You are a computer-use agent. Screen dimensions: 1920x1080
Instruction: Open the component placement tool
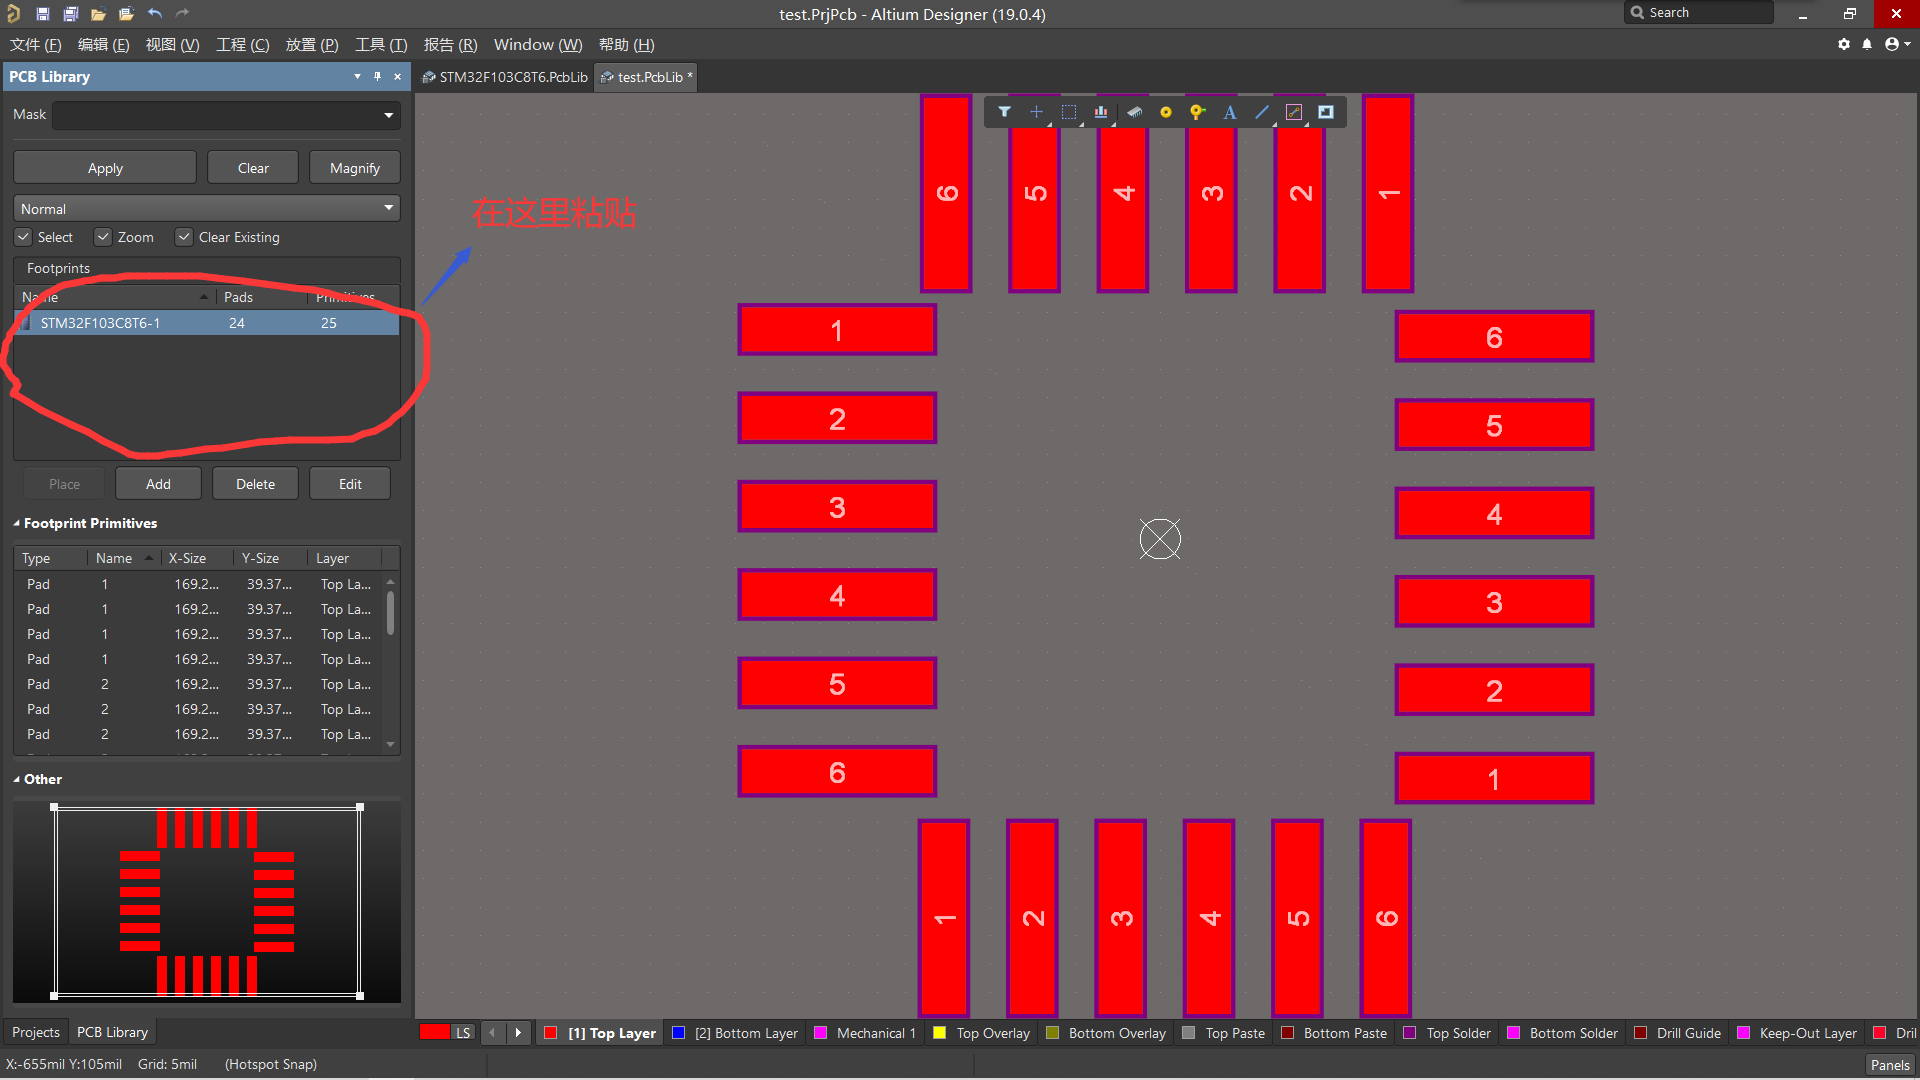[1133, 112]
